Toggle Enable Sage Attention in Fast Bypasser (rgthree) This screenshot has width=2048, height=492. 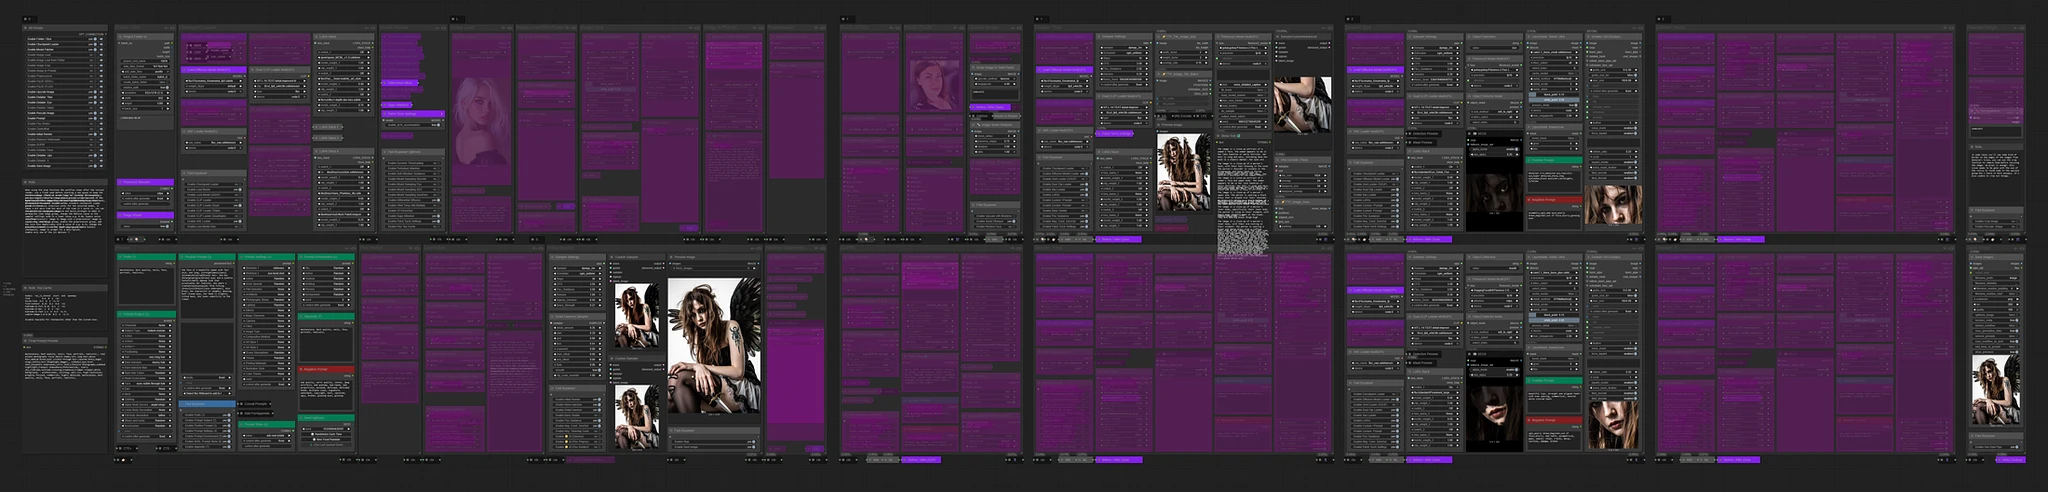(x=413, y=216)
